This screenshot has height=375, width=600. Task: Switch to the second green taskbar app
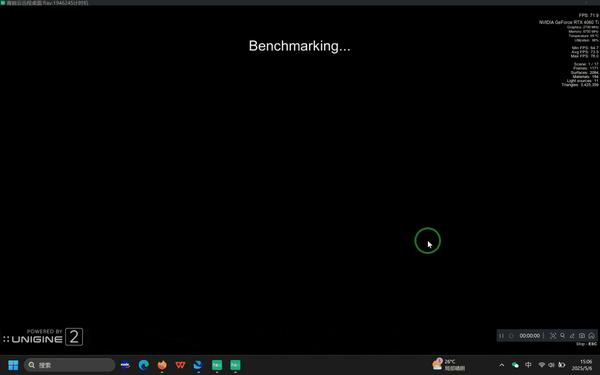coord(235,365)
